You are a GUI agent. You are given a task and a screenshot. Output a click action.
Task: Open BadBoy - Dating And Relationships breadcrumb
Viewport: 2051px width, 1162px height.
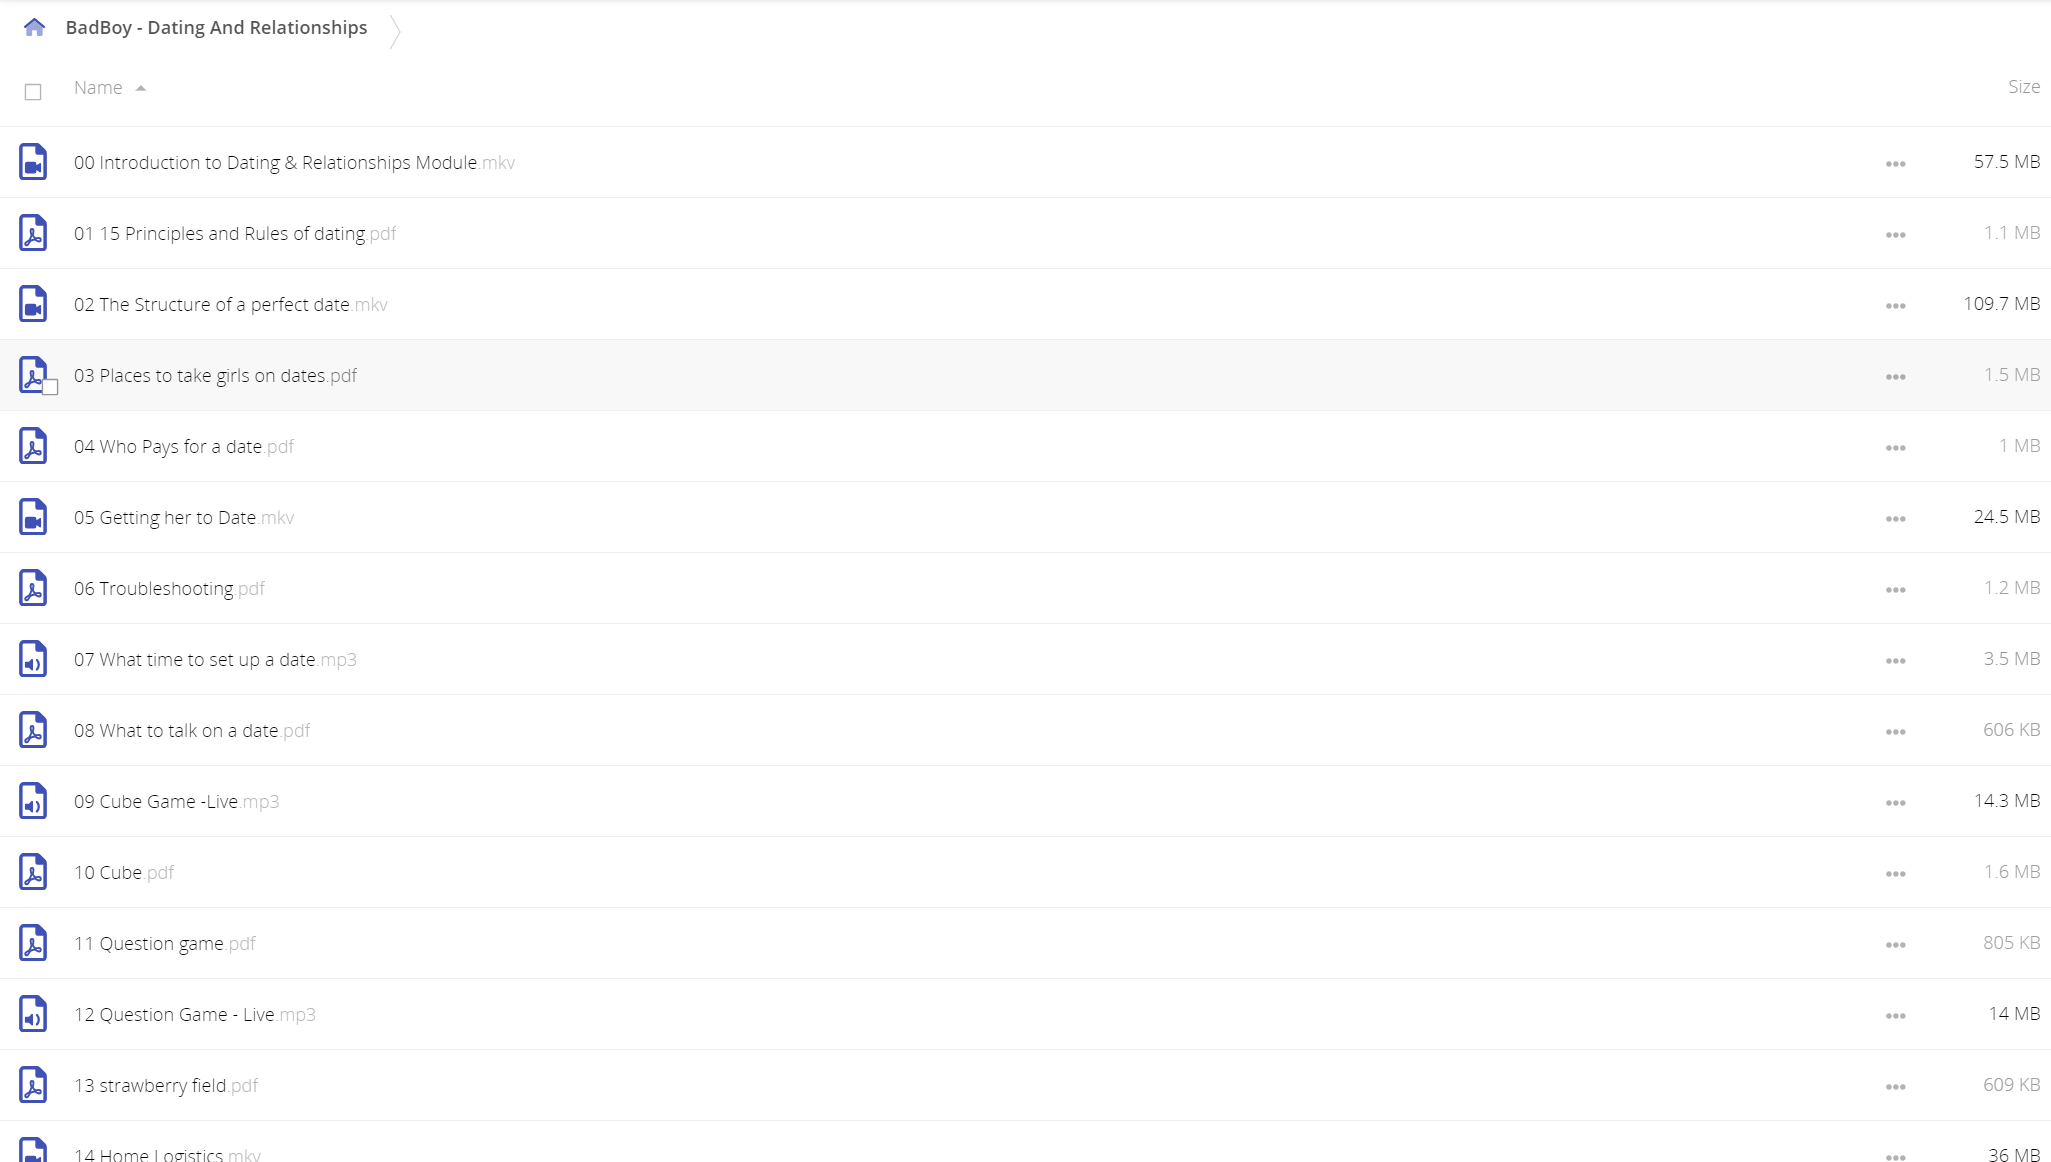click(x=216, y=28)
